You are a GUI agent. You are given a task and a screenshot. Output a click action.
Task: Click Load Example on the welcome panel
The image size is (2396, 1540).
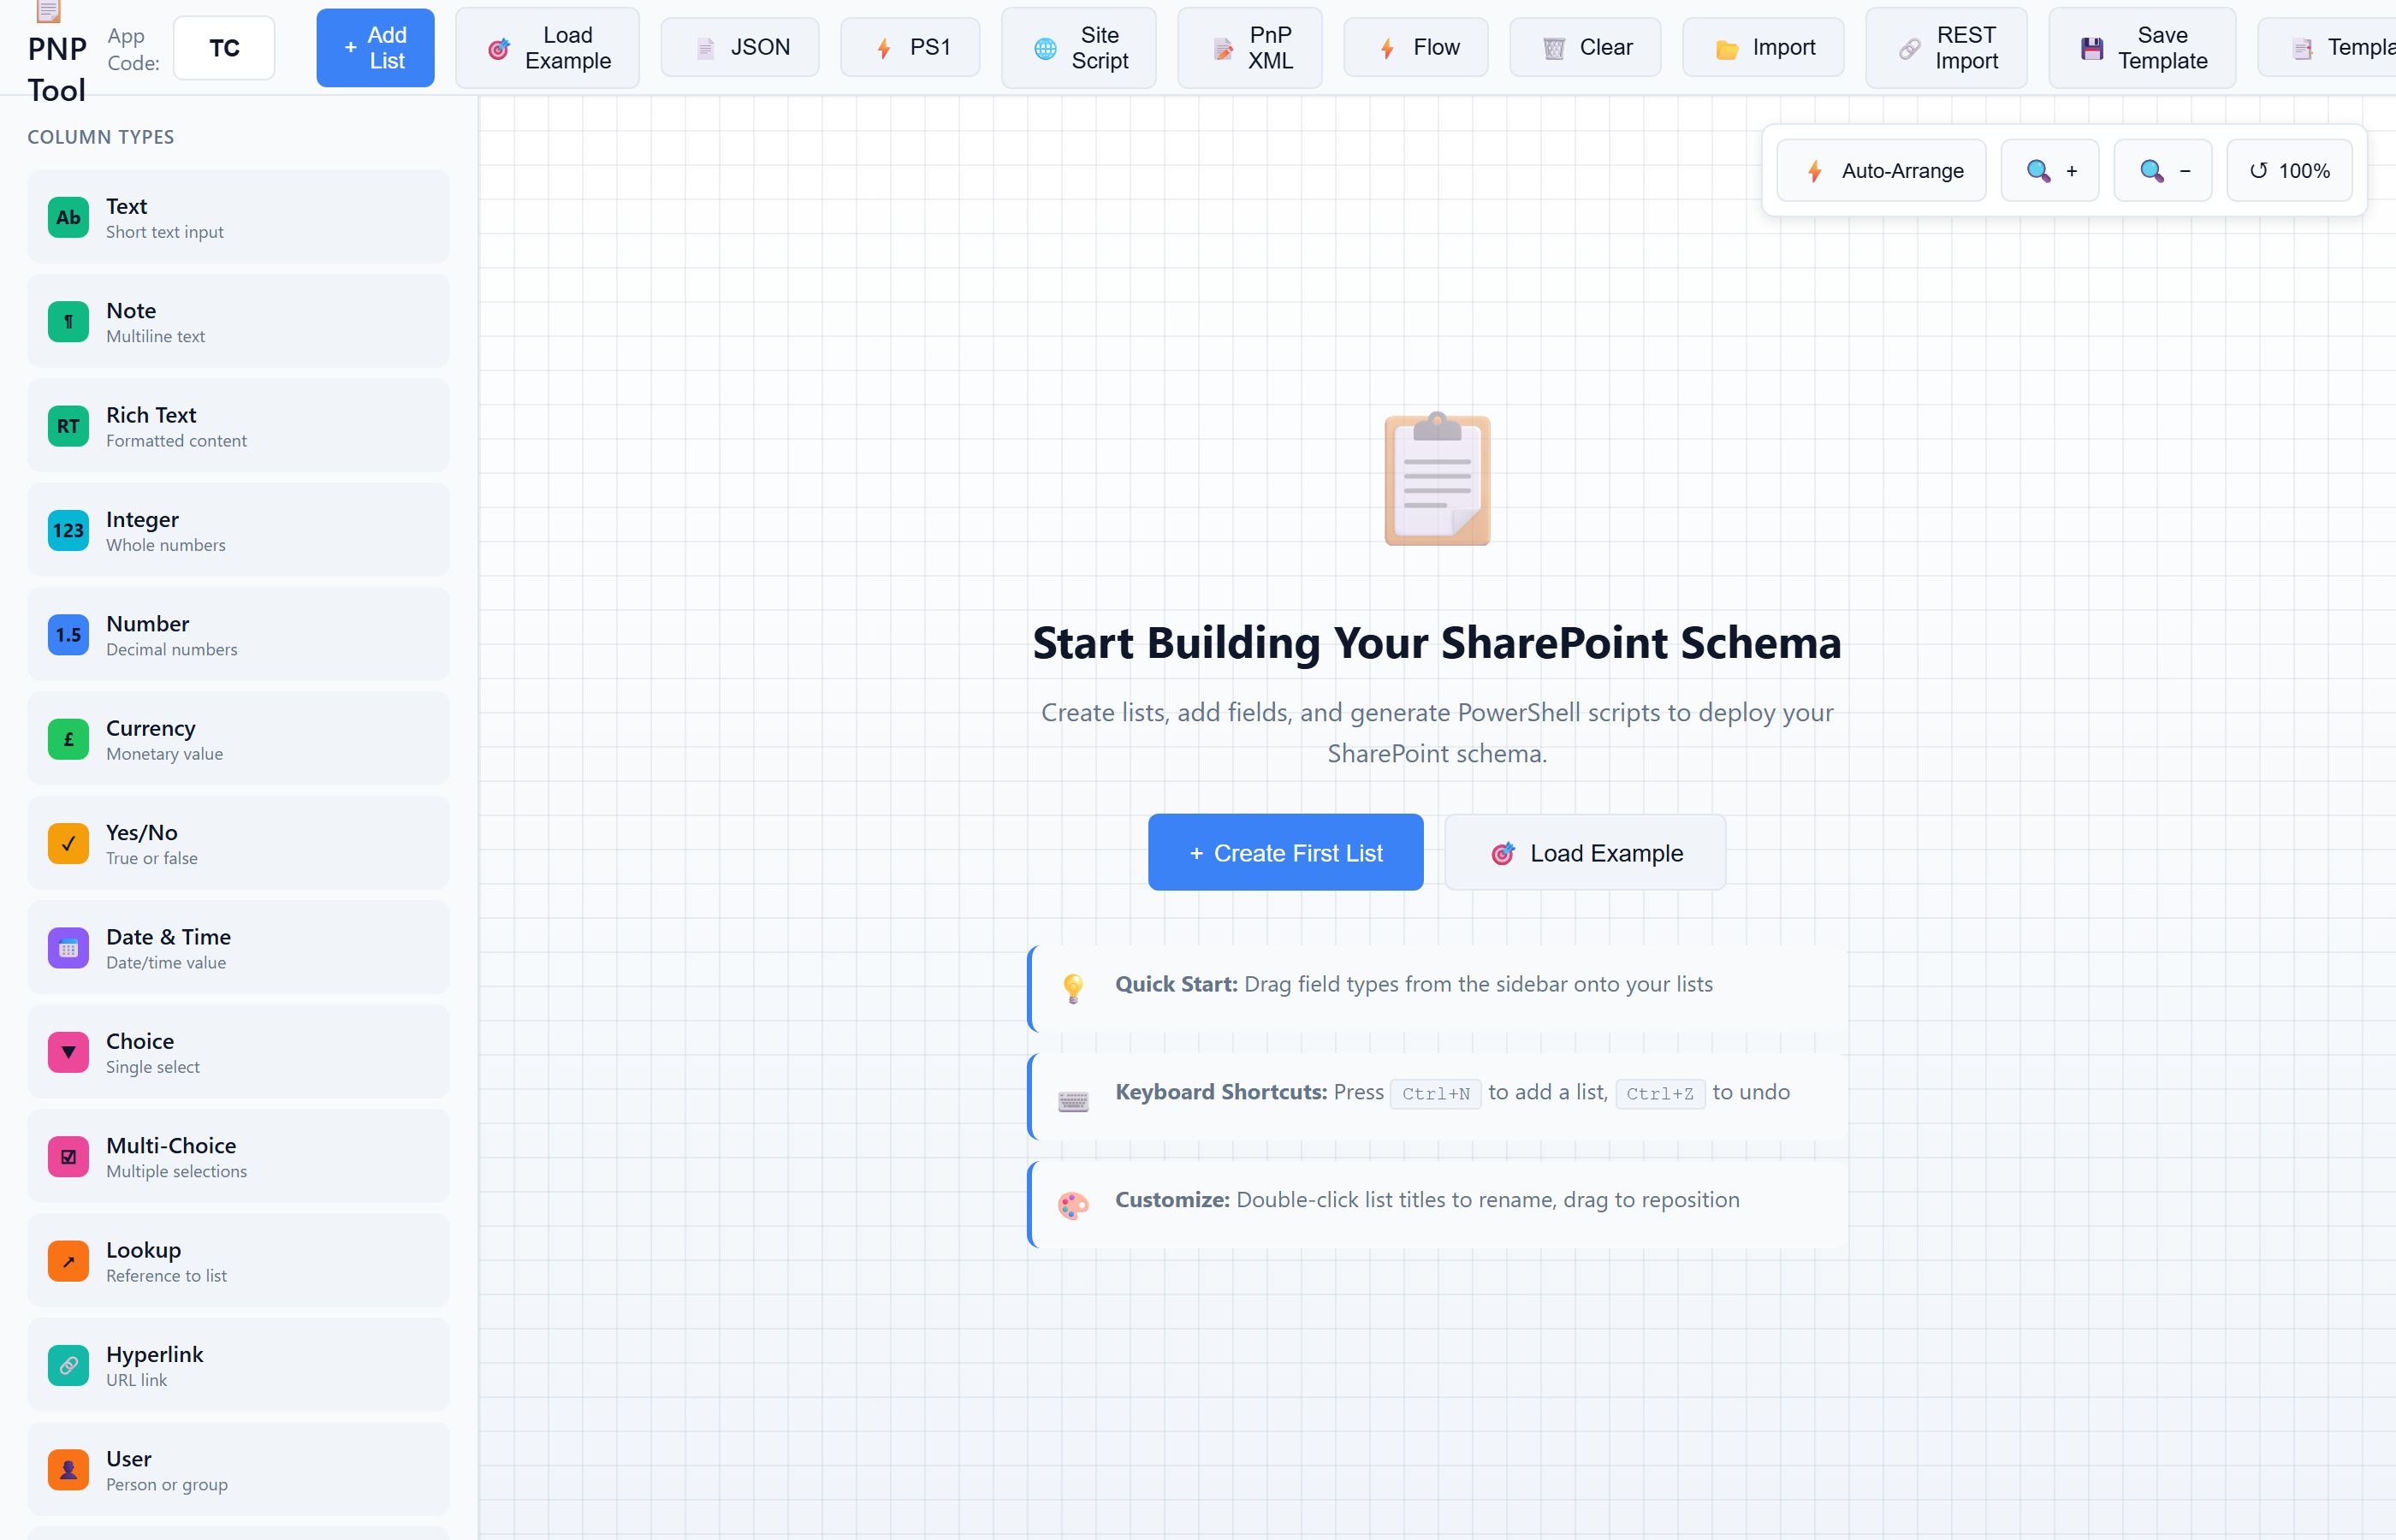click(1585, 852)
